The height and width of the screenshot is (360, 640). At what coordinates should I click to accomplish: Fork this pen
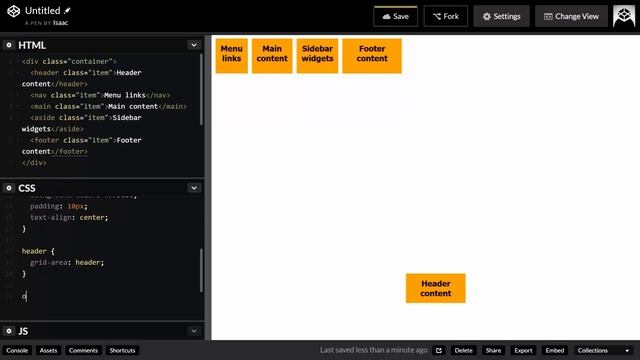click(446, 16)
